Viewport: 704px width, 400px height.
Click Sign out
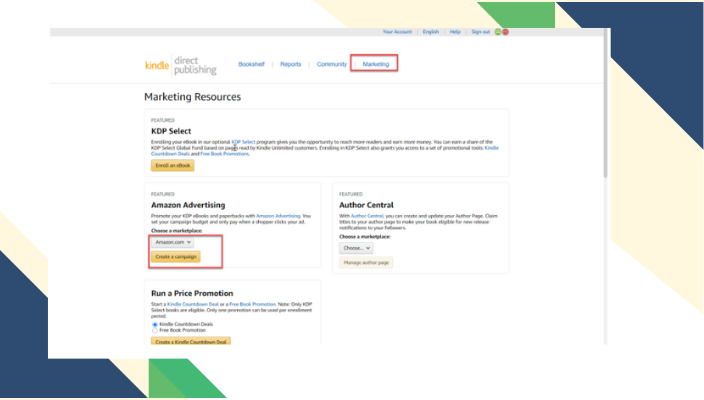pos(480,32)
